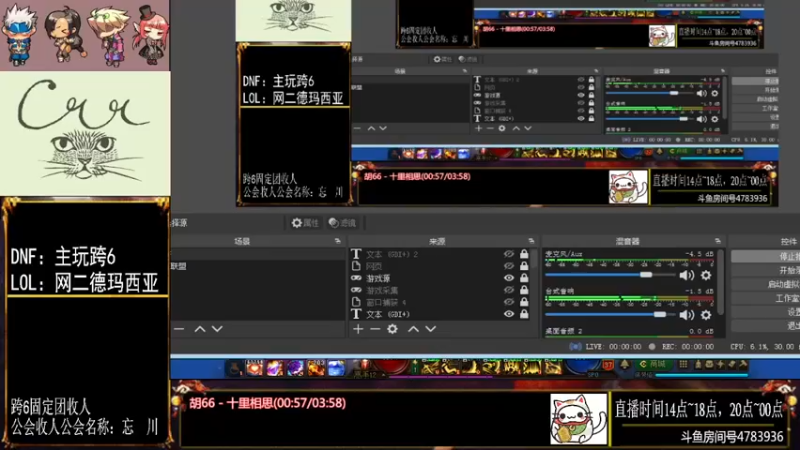Viewport: 800px width, 450px height.
Task: Hide the 游戏源 source via eye icon
Action: click(509, 278)
